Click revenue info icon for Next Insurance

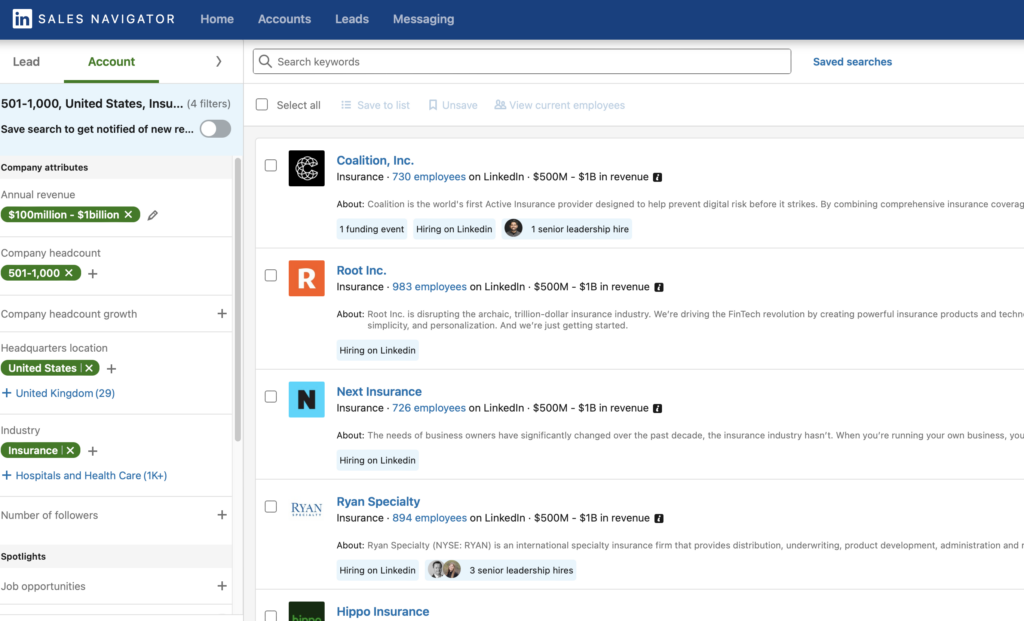tap(658, 408)
